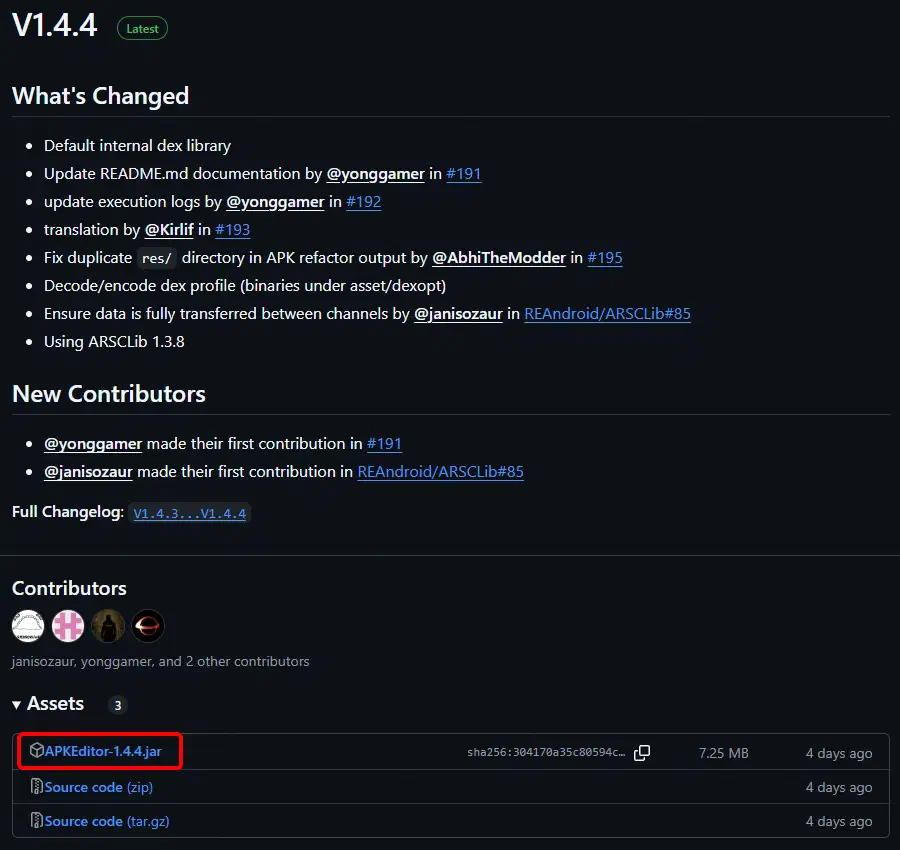Open the first contributor avatar
Screen dimensions: 900x850
pos(27,625)
